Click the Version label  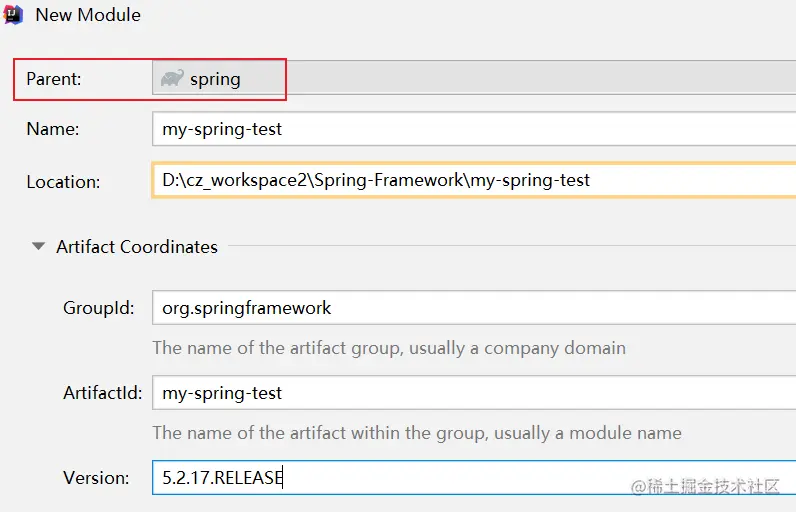coord(98,478)
